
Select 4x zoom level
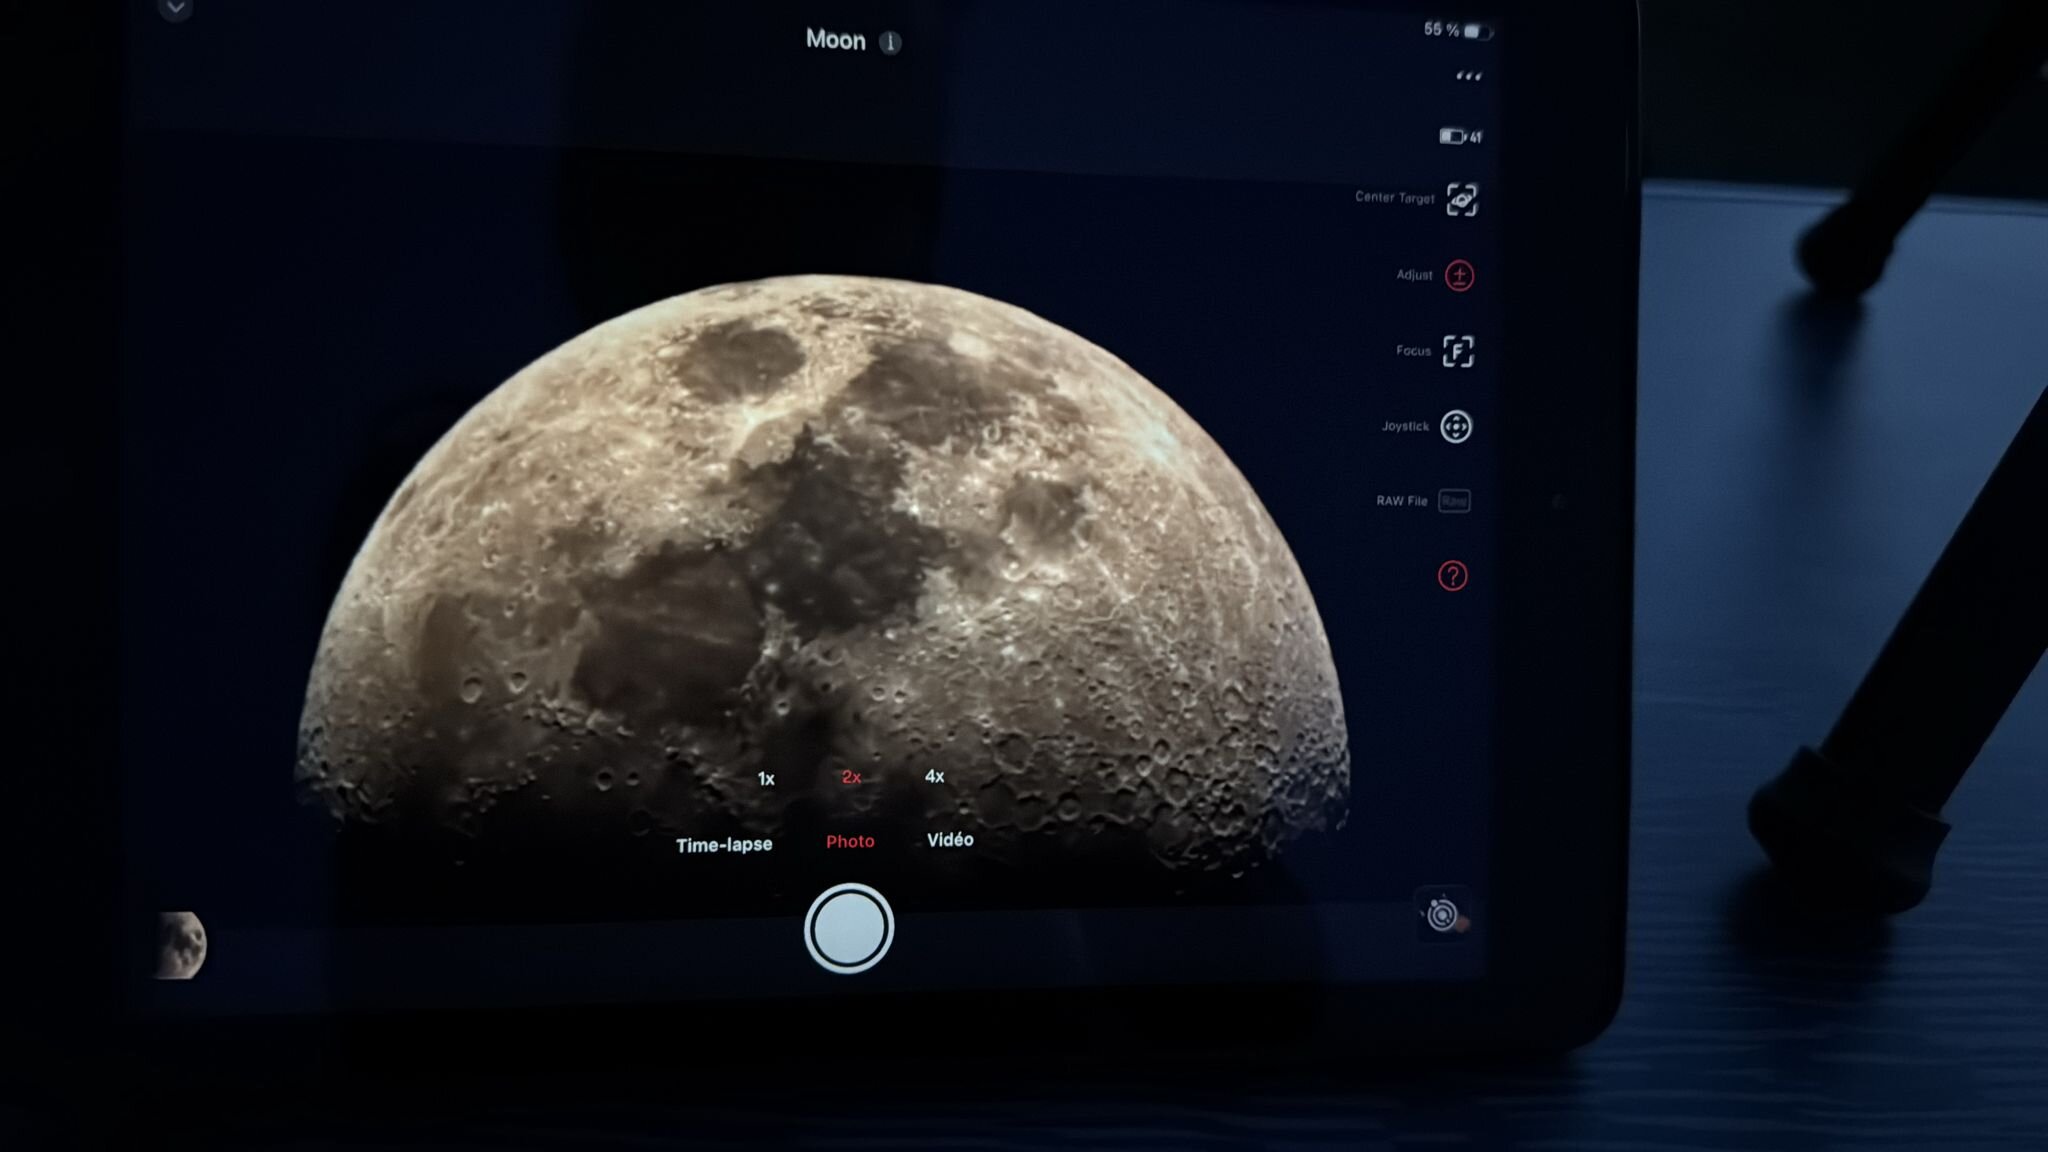[934, 777]
